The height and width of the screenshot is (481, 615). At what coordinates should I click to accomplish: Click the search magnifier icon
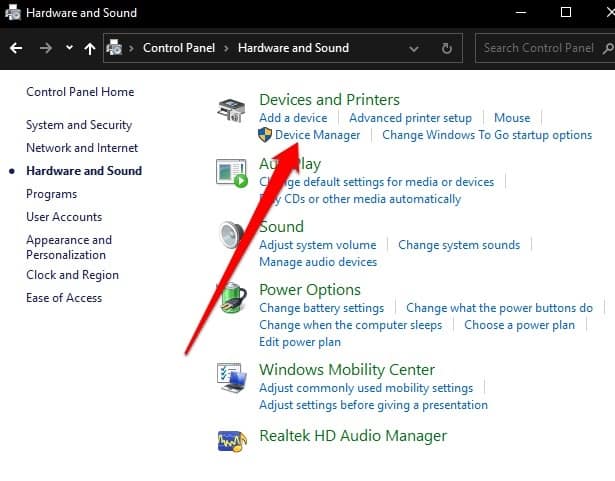click(x=608, y=48)
